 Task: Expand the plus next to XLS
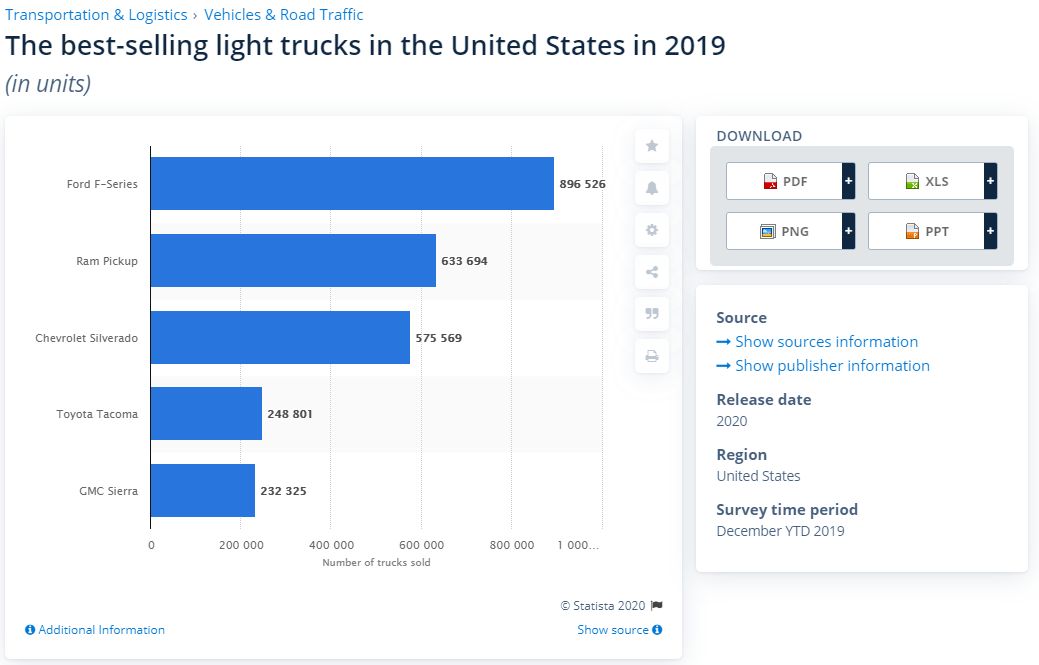tap(991, 182)
